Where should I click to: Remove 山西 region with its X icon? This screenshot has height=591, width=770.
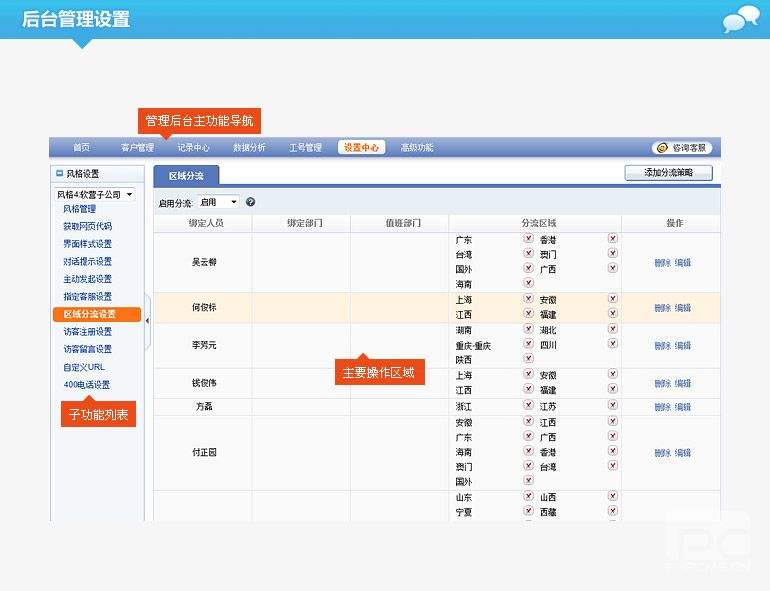(612, 496)
